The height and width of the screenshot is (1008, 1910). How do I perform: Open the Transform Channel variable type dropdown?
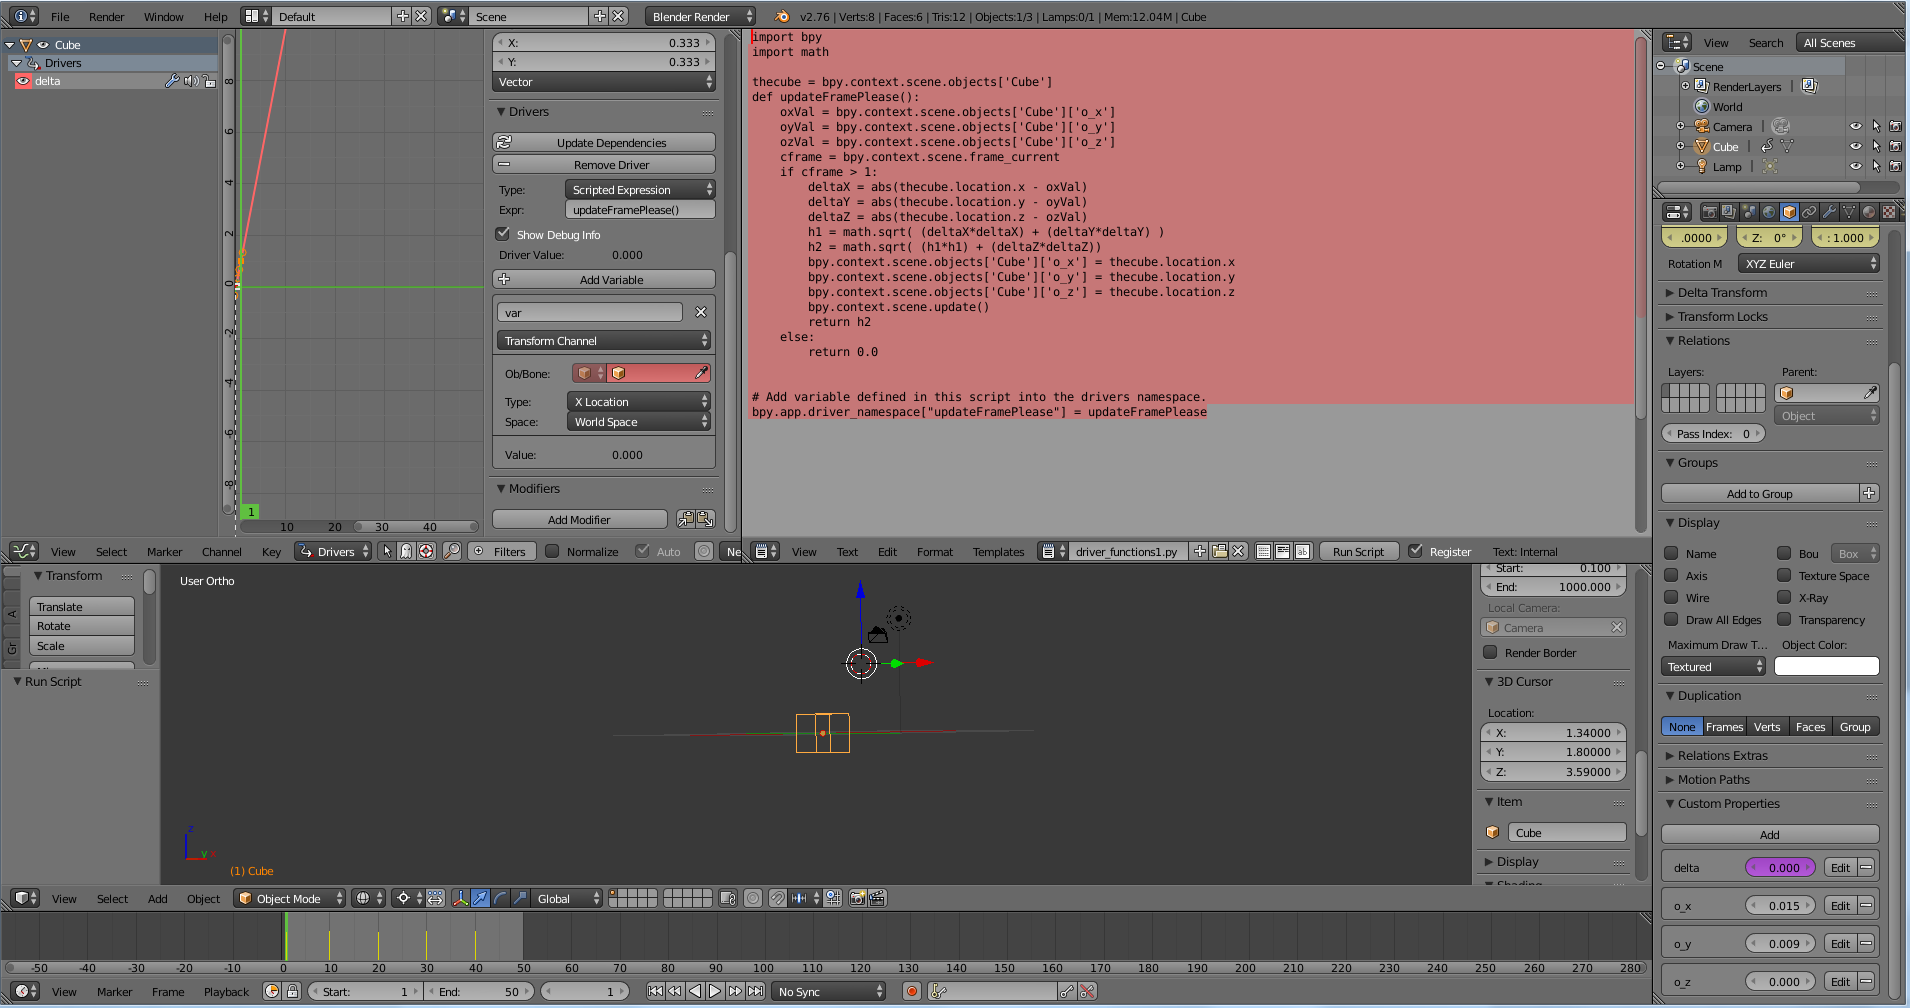pyautogui.click(x=604, y=340)
